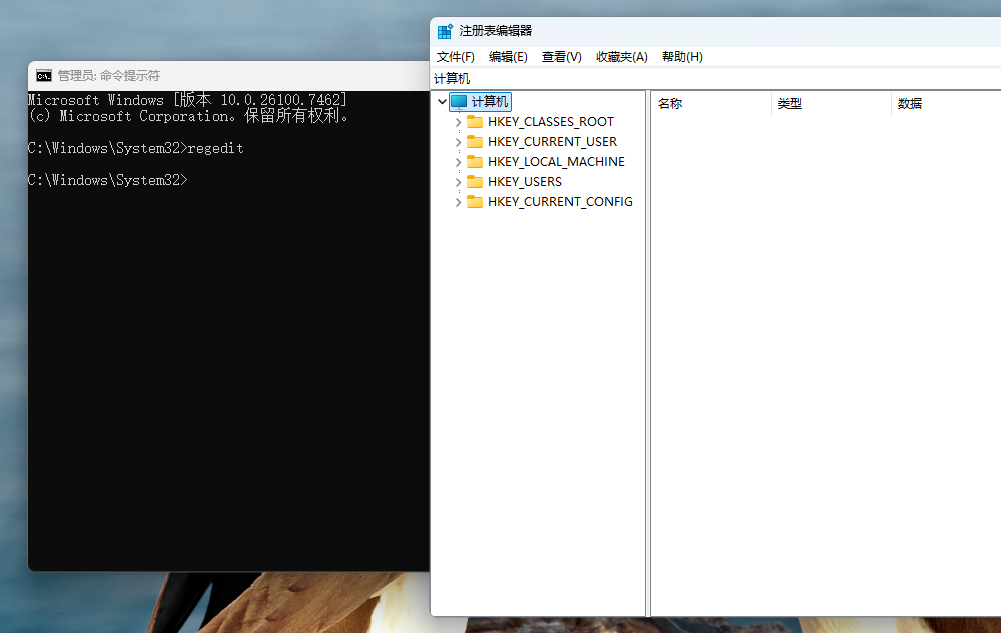Open the 查看(V) menu
Screen dimensions: 1001x633
[562, 57]
